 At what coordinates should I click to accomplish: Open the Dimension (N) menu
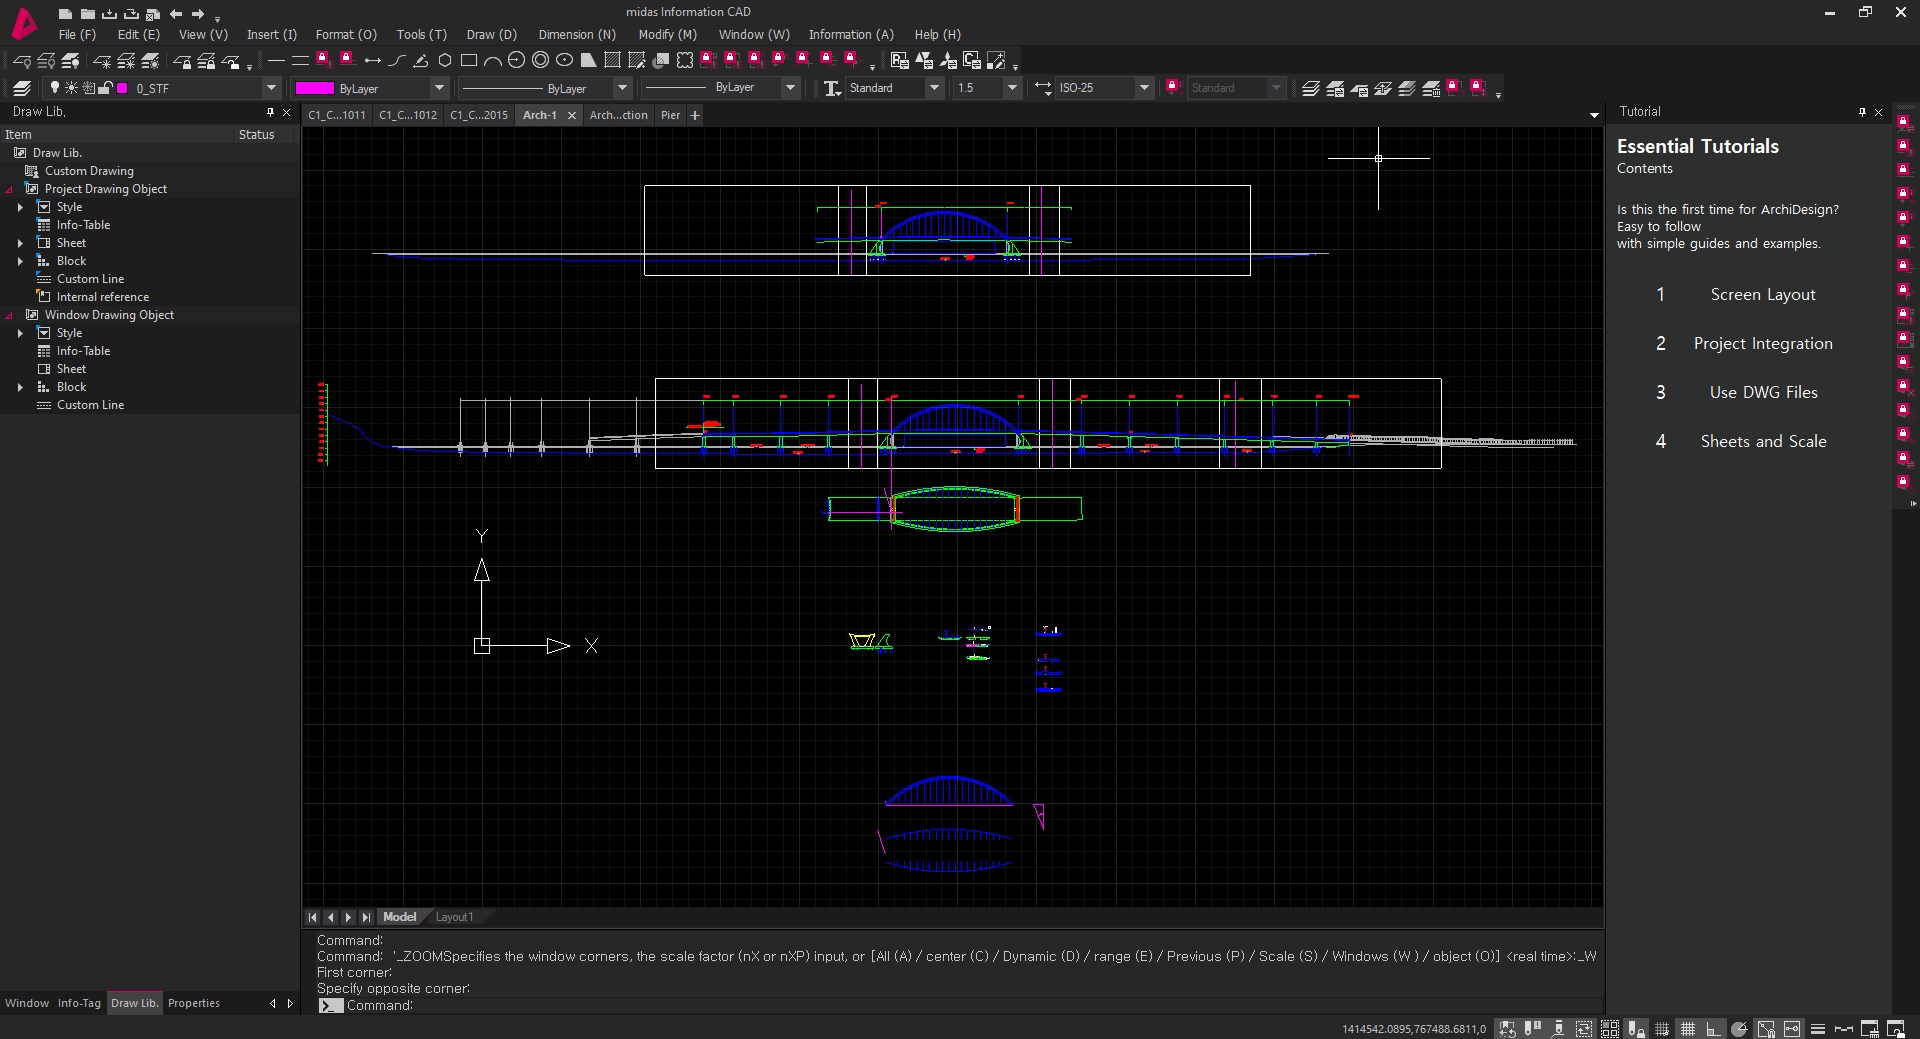tap(577, 34)
